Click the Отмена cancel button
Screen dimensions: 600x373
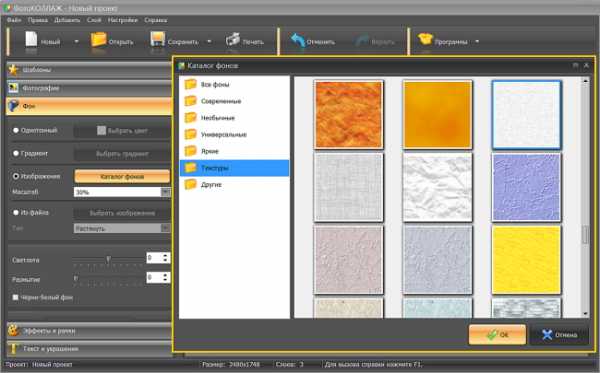pyautogui.click(x=559, y=335)
